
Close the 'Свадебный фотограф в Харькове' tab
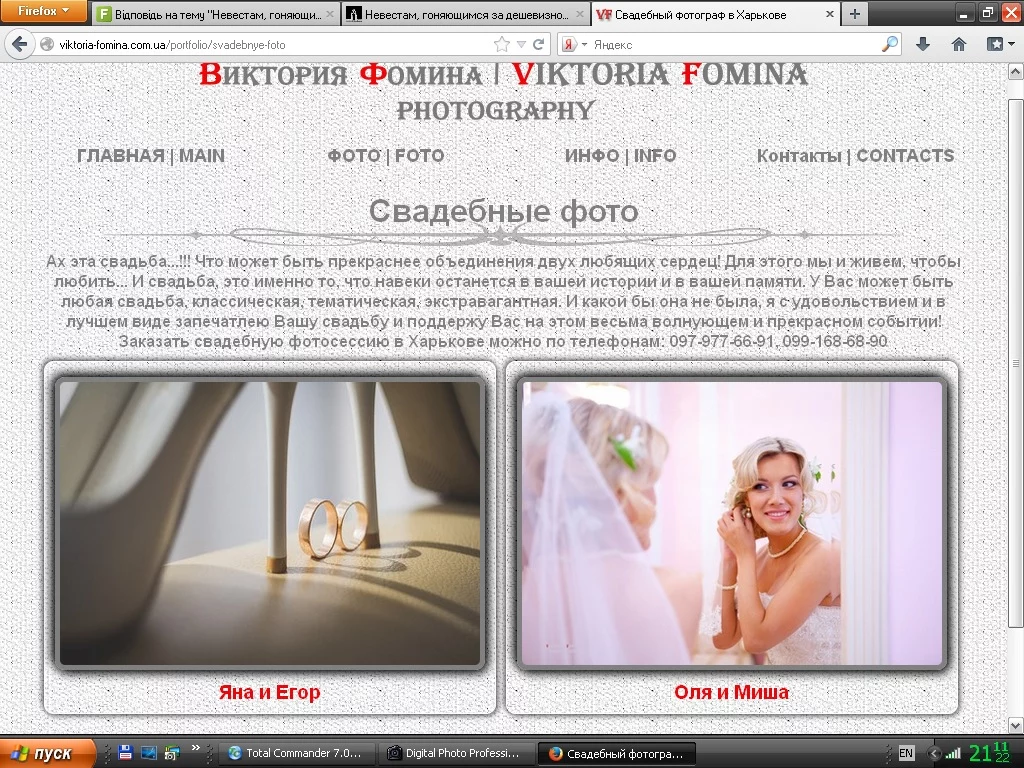pyautogui.click(x=829, y=14)
